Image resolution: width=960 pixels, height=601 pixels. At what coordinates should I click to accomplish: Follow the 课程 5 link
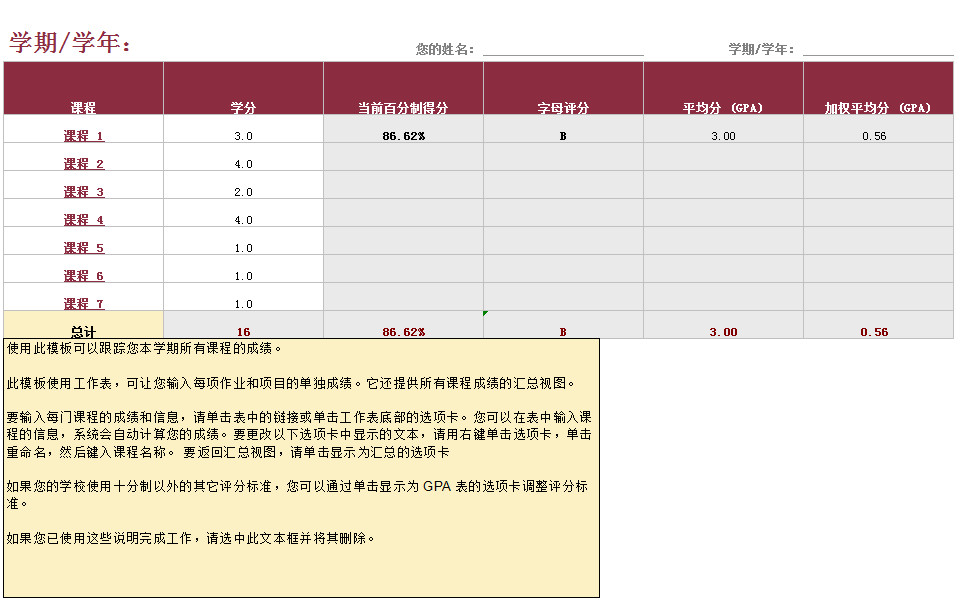(x=83, y=248)
